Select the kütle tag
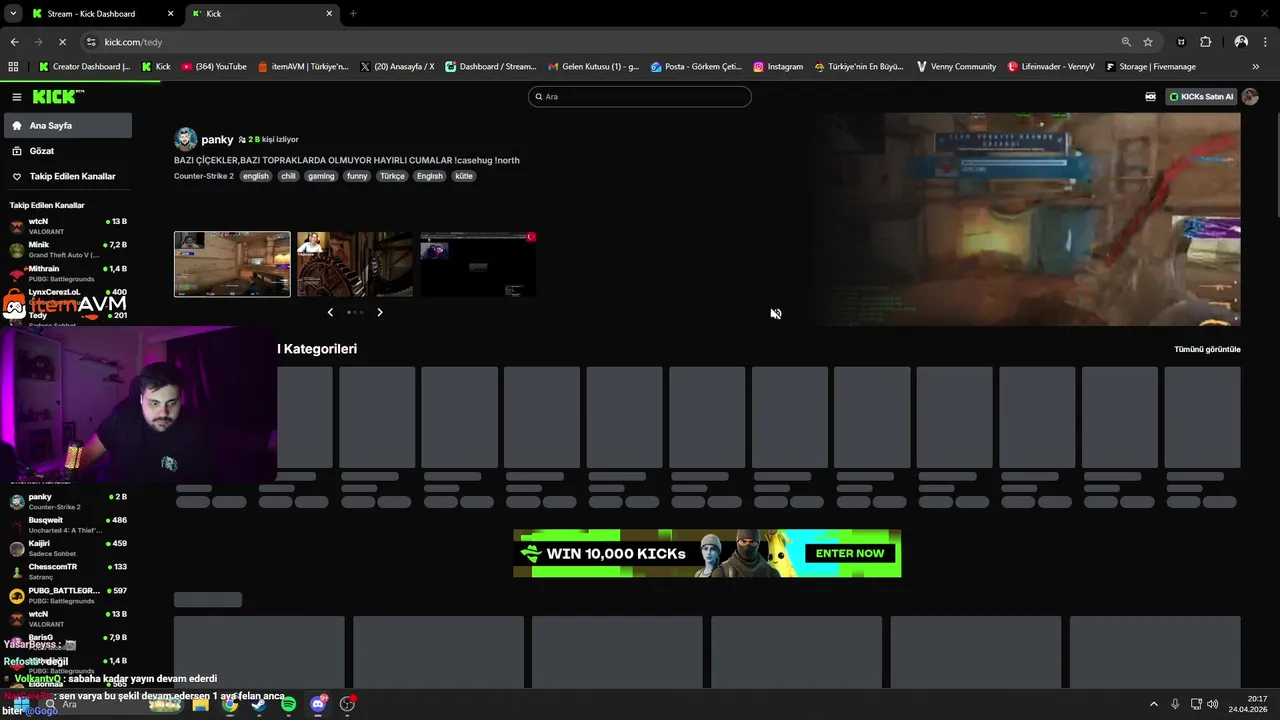Image resolution: width=1280 pixels, height=720 pixels. [464, 176]
